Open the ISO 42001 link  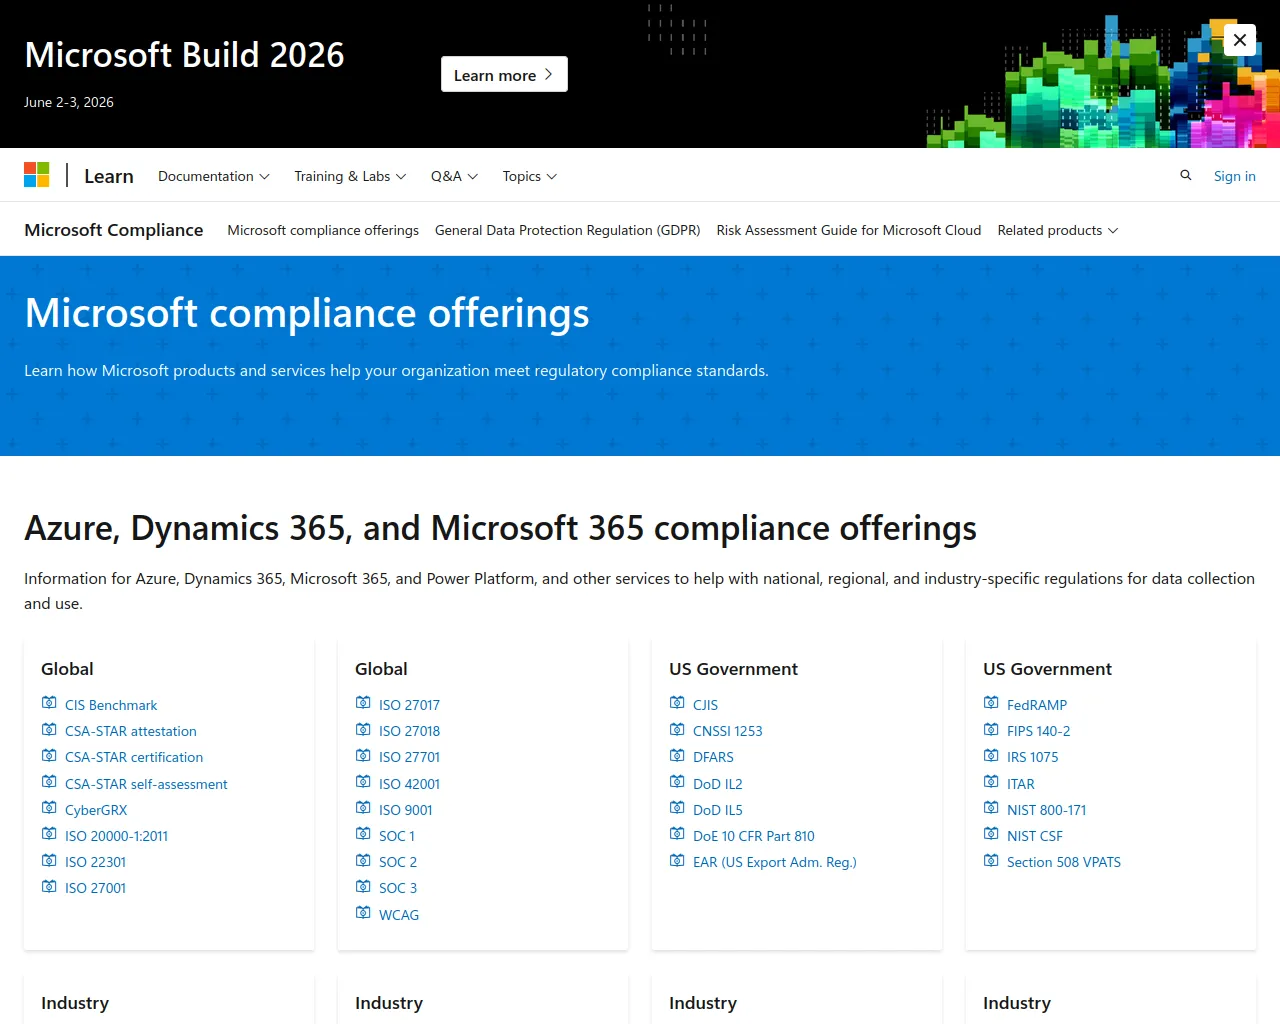tap(409, 784)
